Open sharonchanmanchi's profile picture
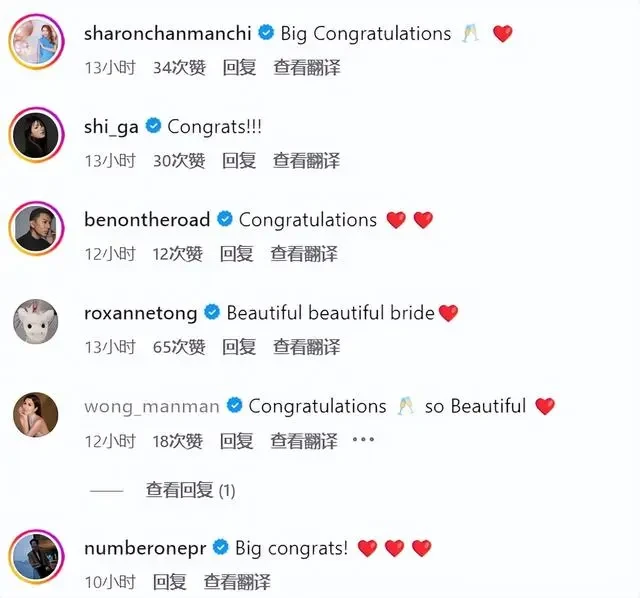 tap(36, 42)
